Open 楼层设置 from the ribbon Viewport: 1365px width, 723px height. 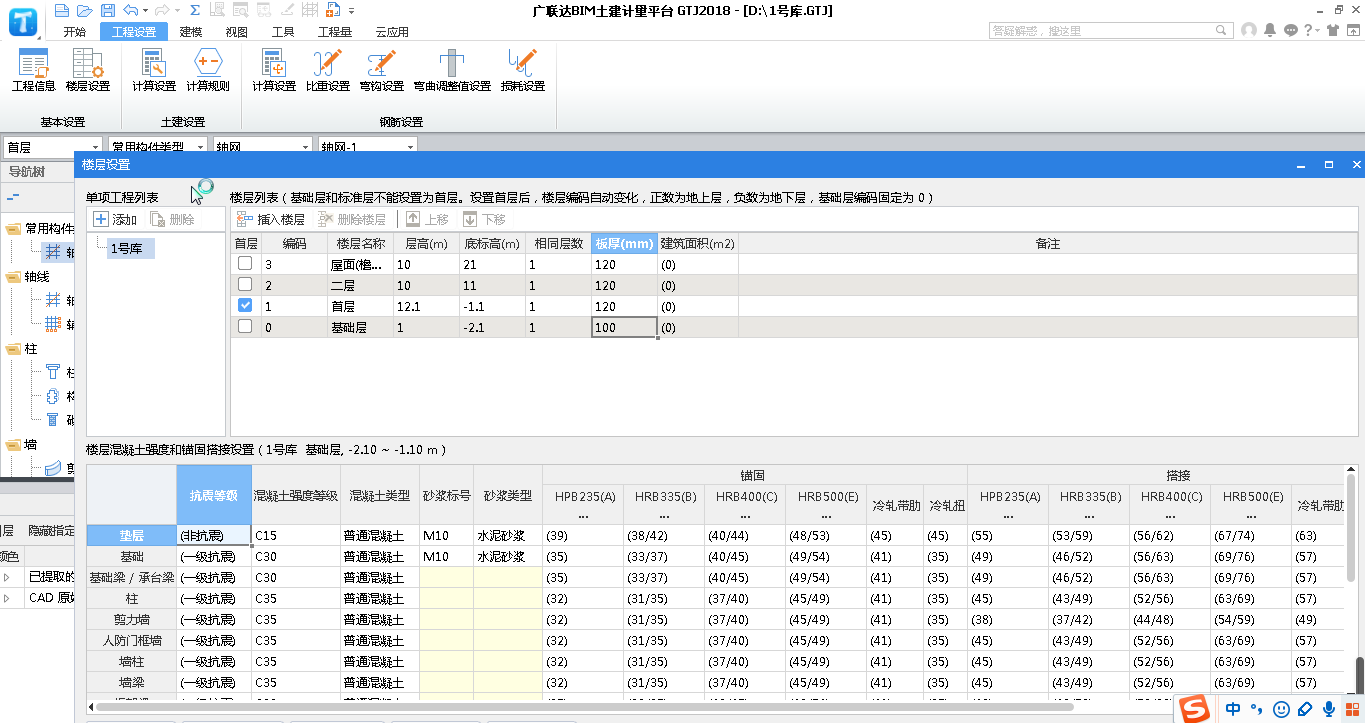pyautogui.click(x=88, y=71)
